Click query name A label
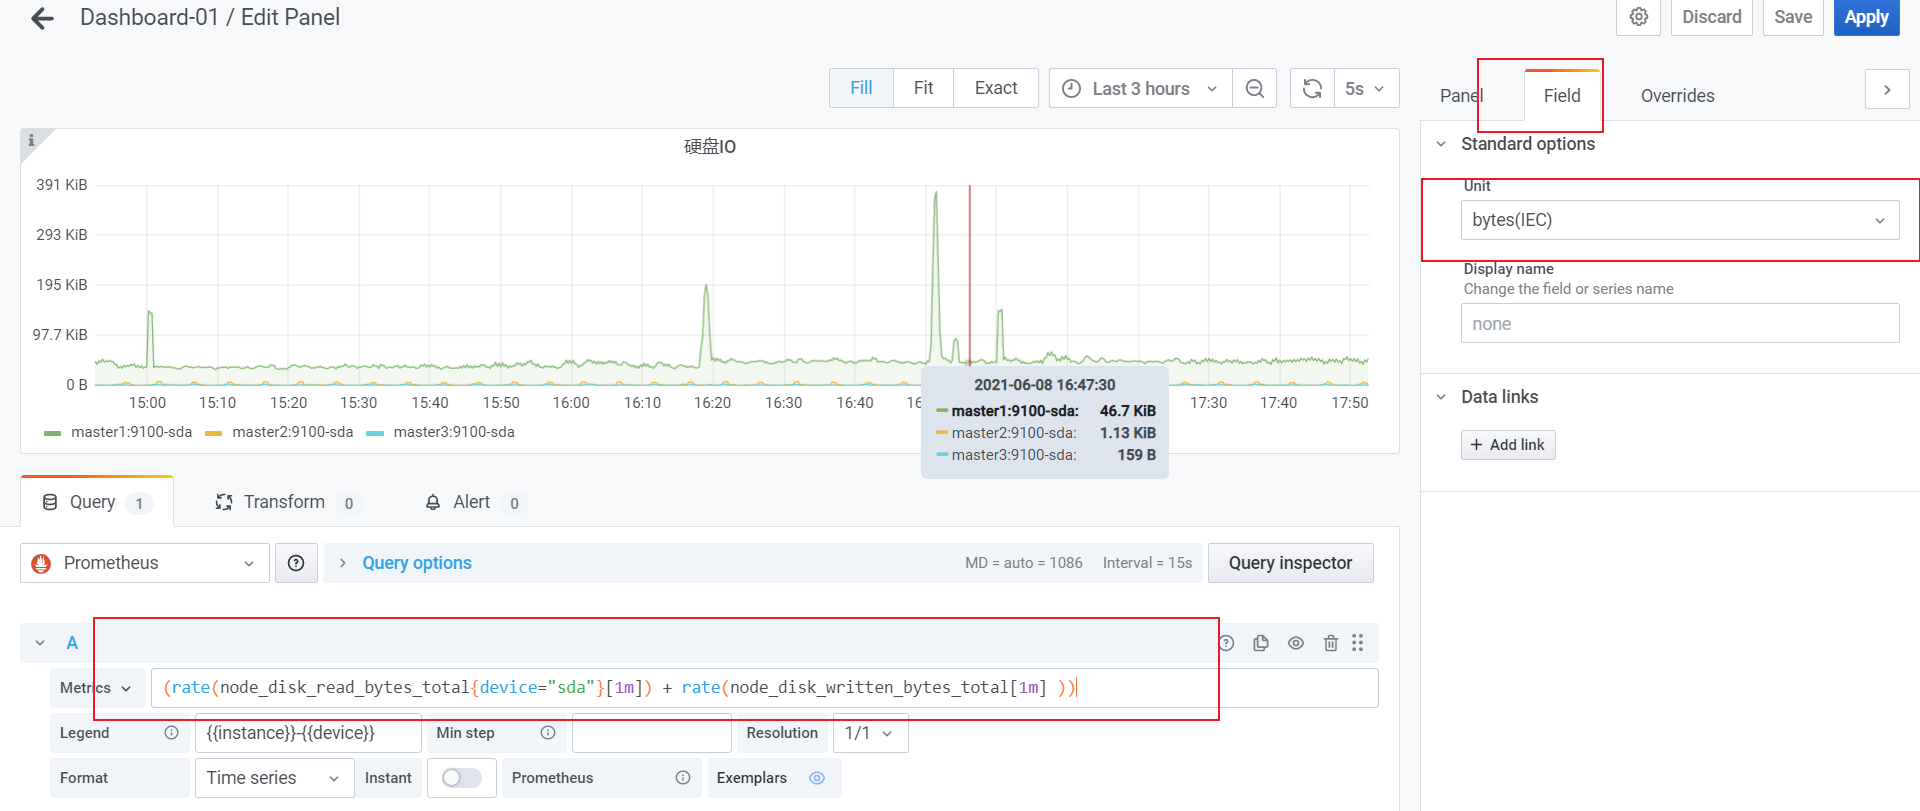The width and height of the screenshot is (1920, 811). [x=72, y=643]
